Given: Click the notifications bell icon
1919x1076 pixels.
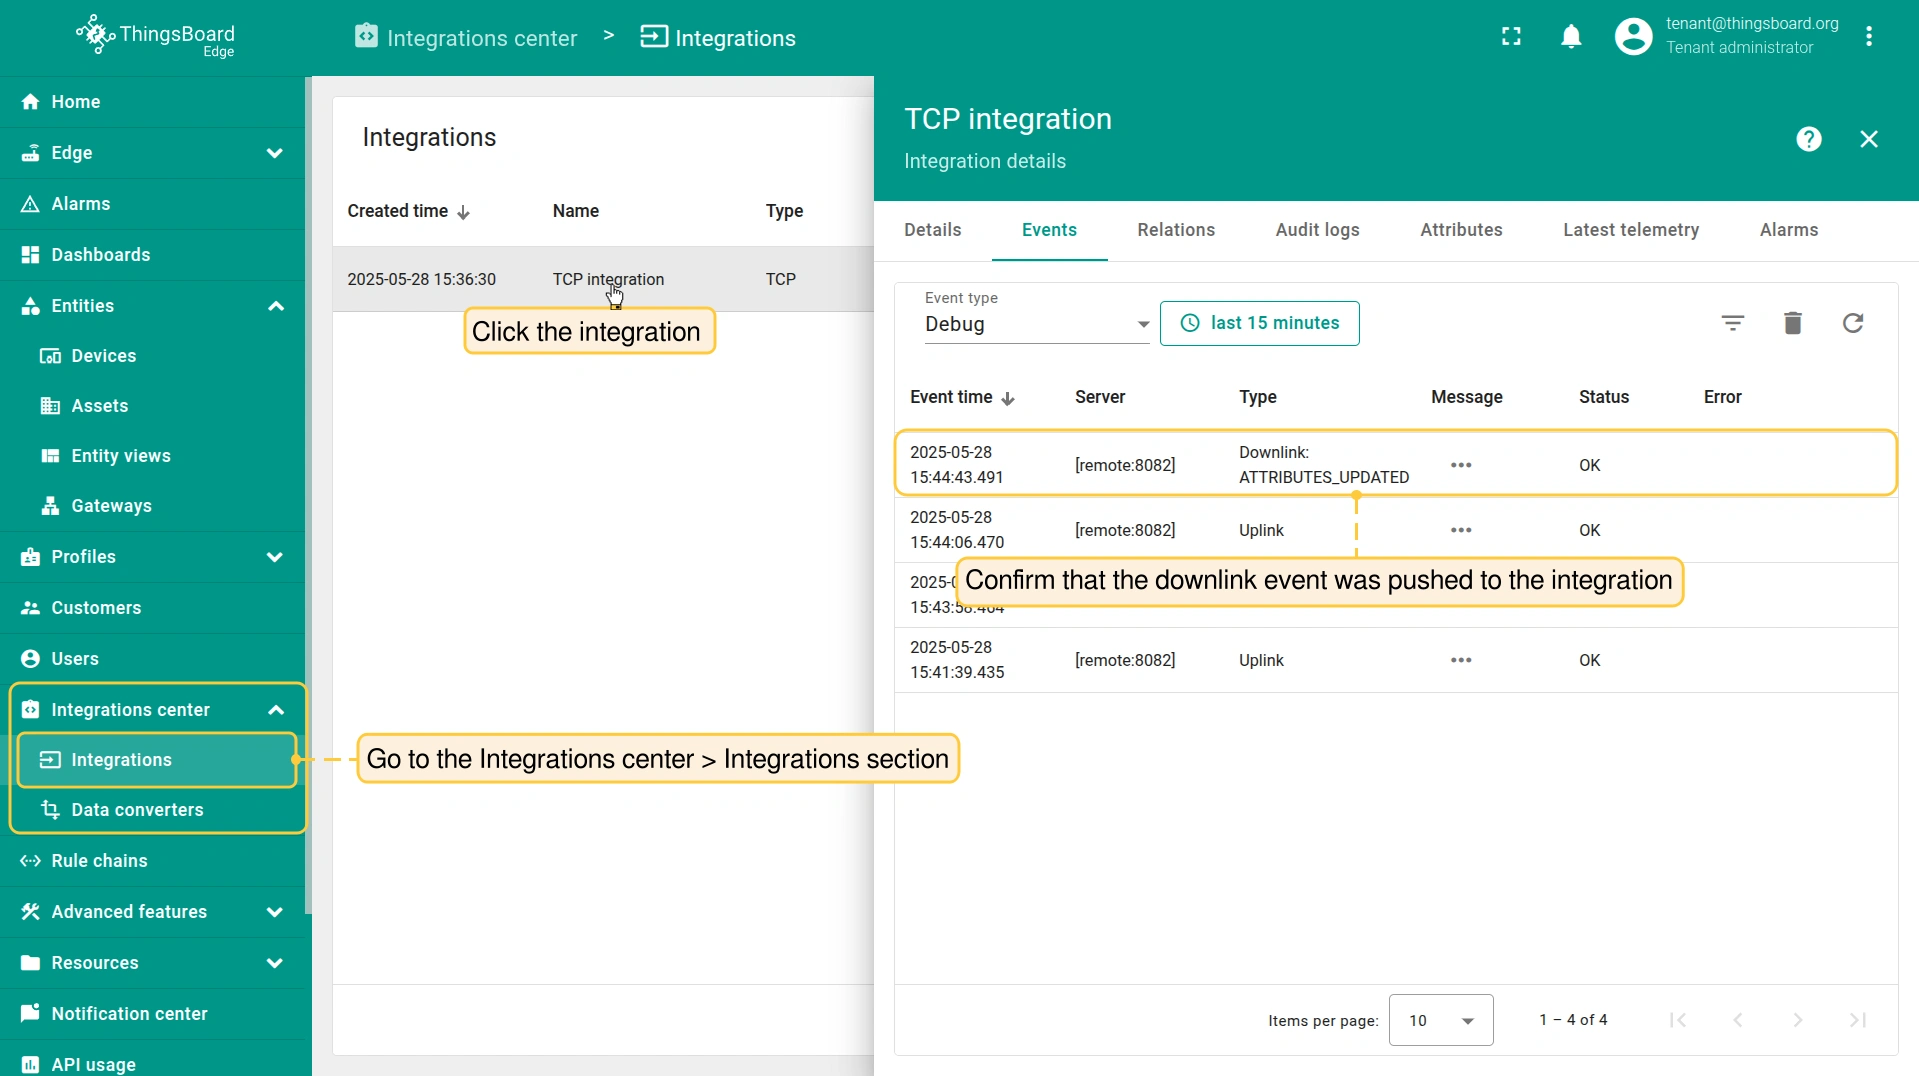Looking at the screenshot, I should click(x=1571, y=37).
